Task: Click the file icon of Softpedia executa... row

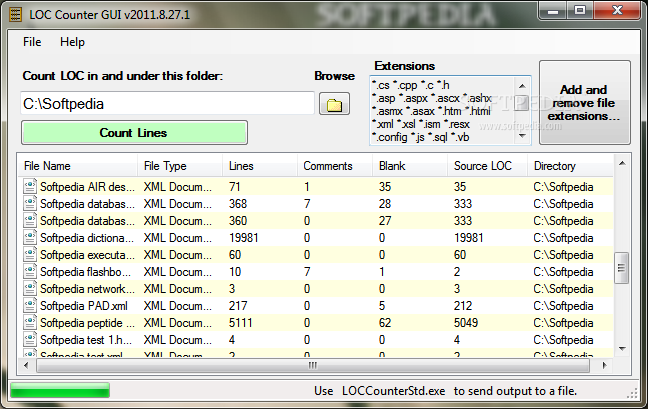Action: point(30,254)
